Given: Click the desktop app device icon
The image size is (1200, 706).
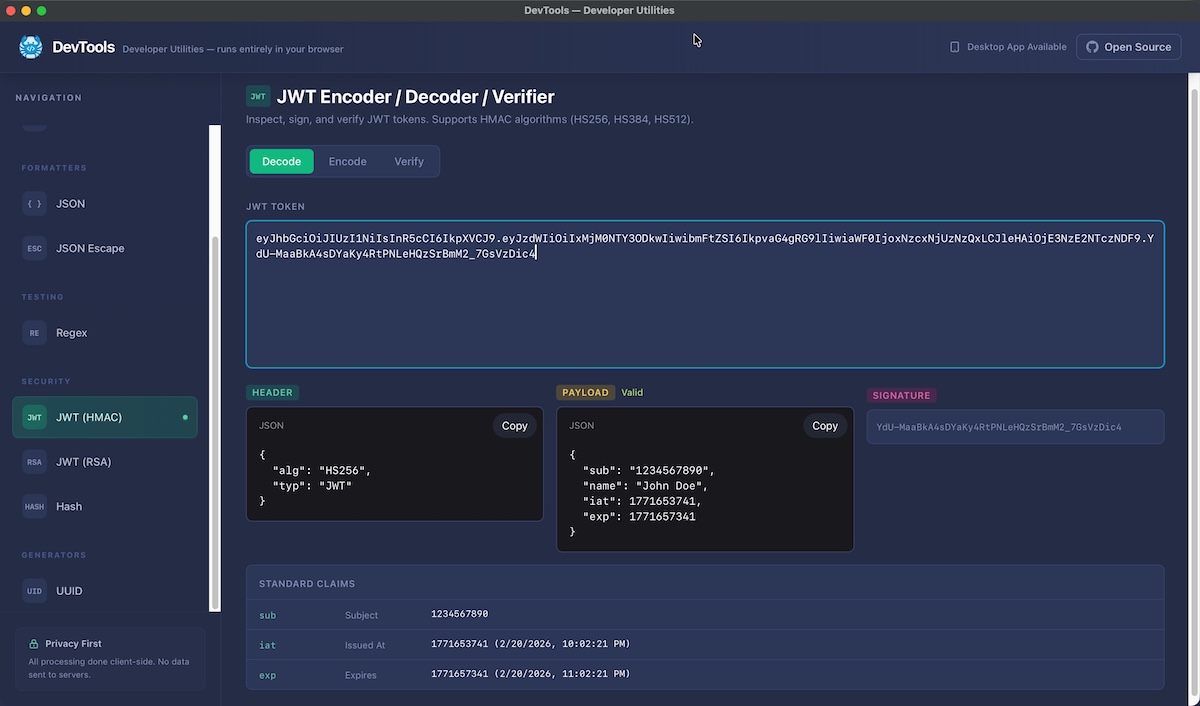Looking at the screenshot, I should [955, 47].
